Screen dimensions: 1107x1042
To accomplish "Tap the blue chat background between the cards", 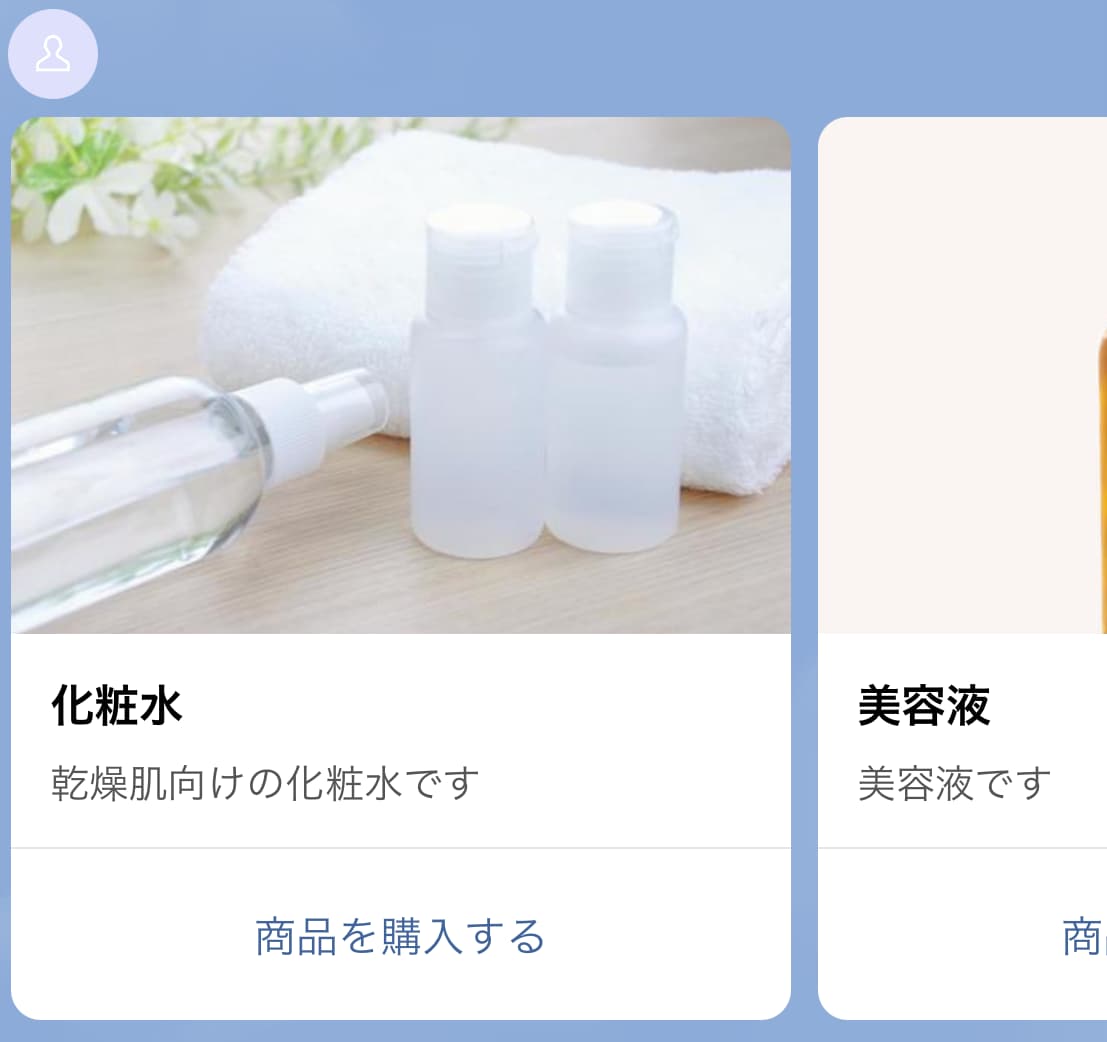I will click(x=804, y=565).
